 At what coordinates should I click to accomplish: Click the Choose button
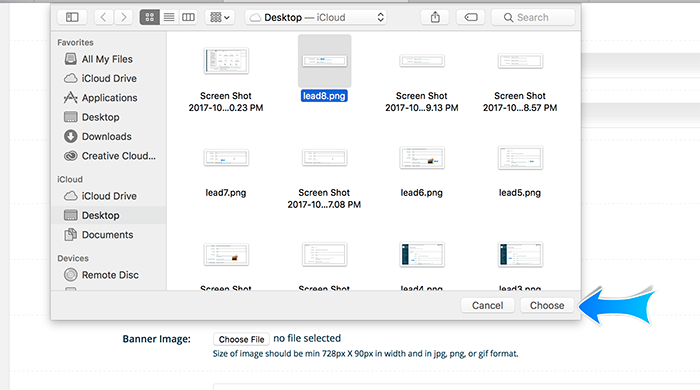point(547,305)
